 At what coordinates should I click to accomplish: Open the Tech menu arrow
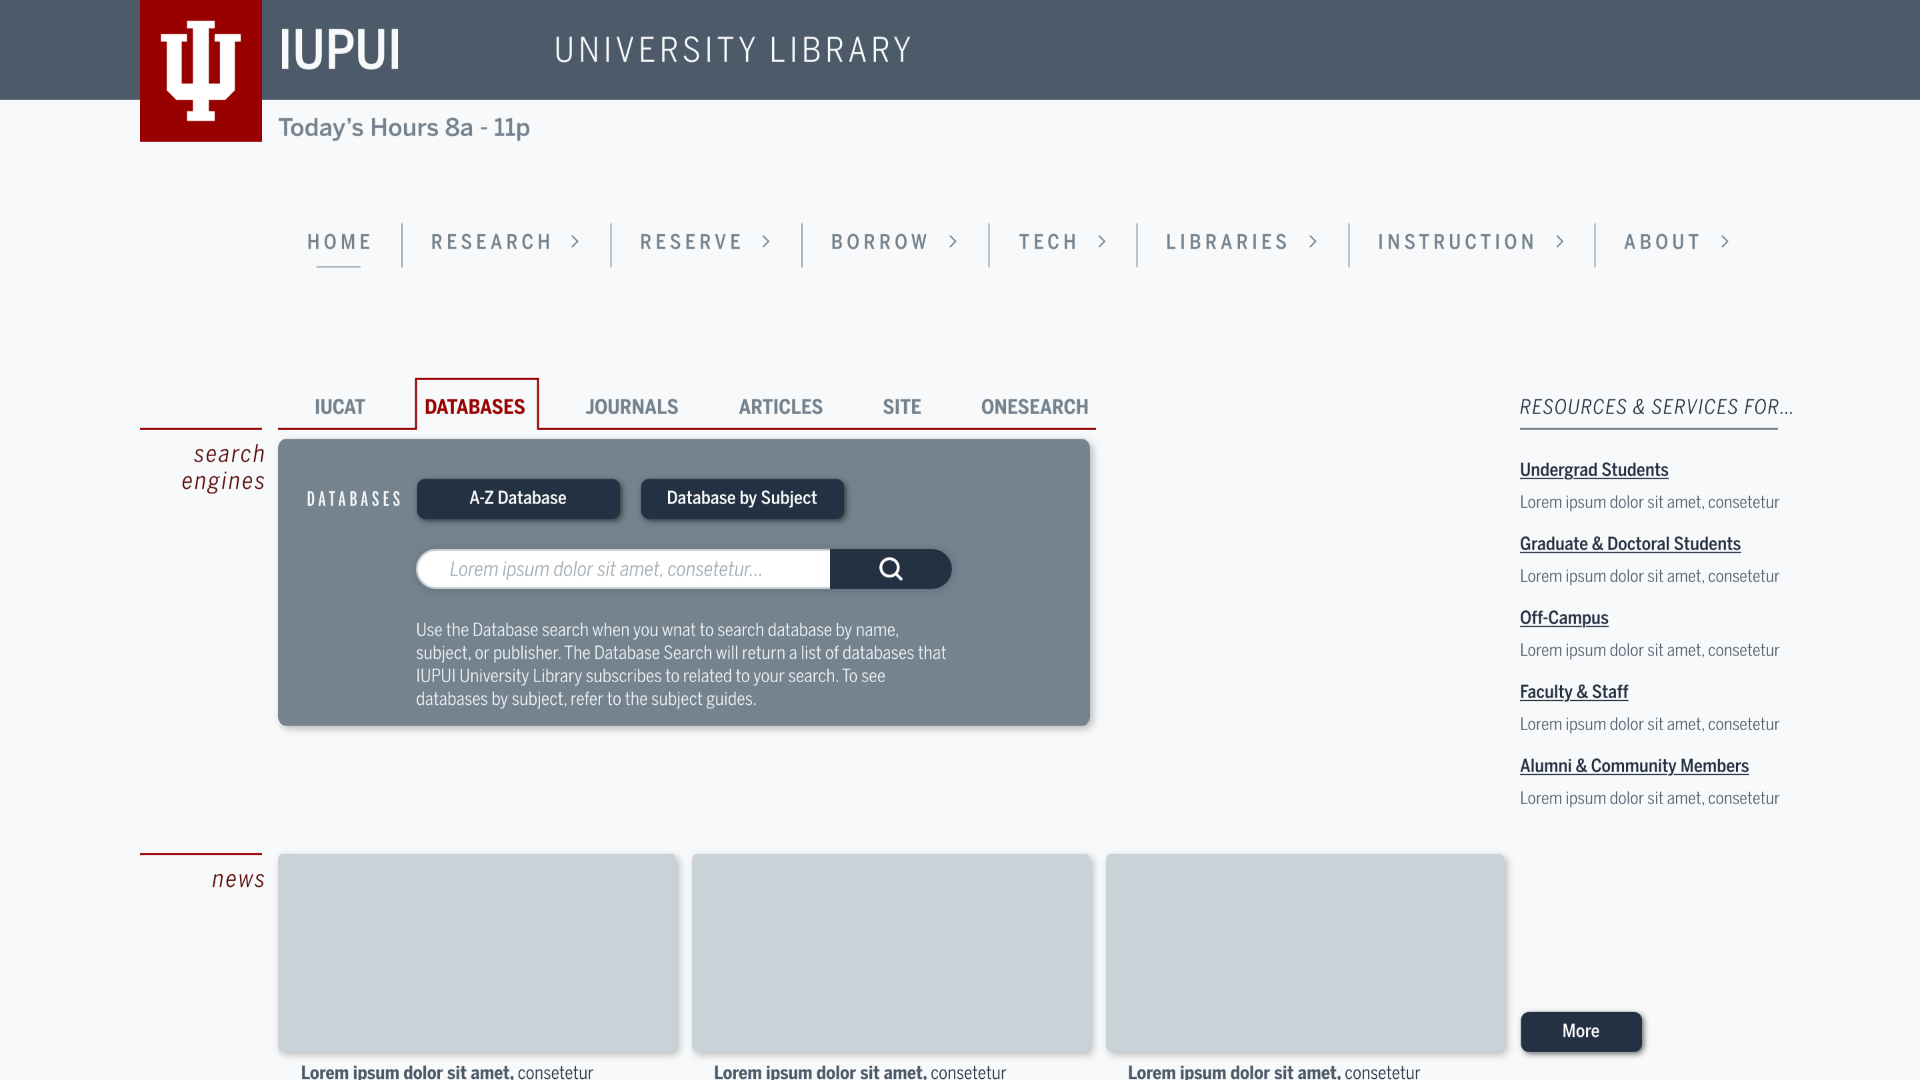coord(1103,242)
